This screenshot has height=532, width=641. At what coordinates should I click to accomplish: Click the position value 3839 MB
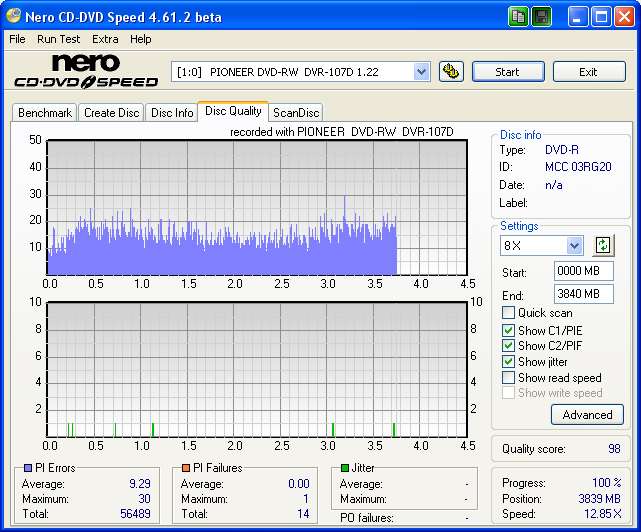point(599,498)
